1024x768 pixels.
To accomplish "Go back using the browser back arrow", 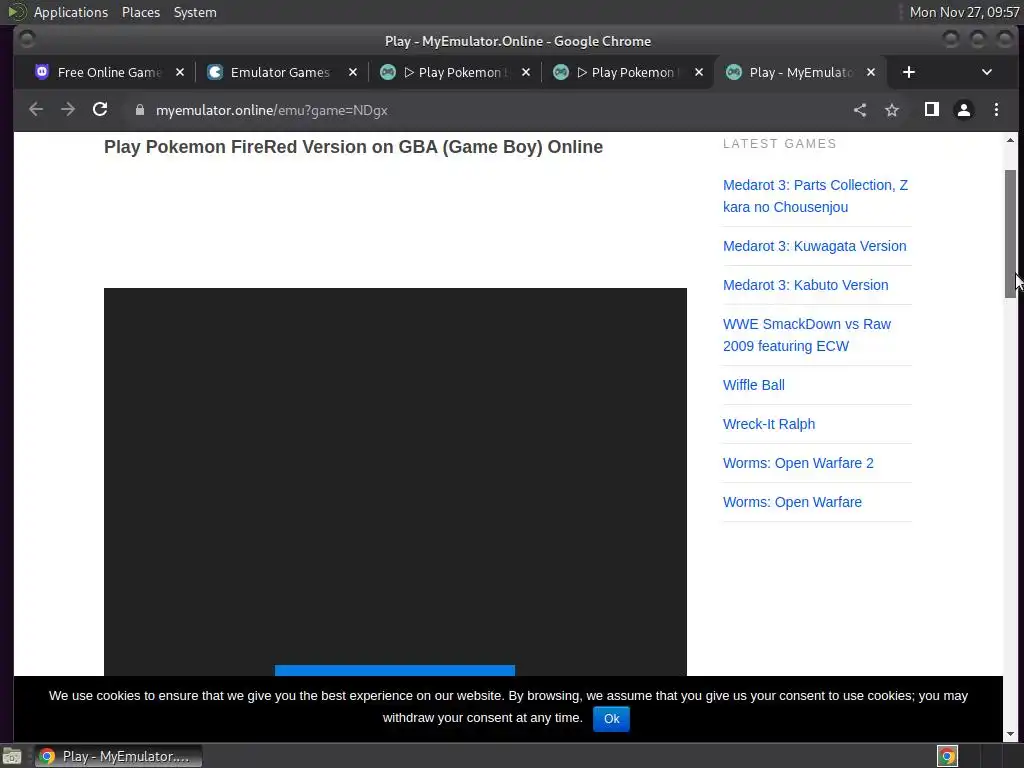I will click(x=36, y=110).
